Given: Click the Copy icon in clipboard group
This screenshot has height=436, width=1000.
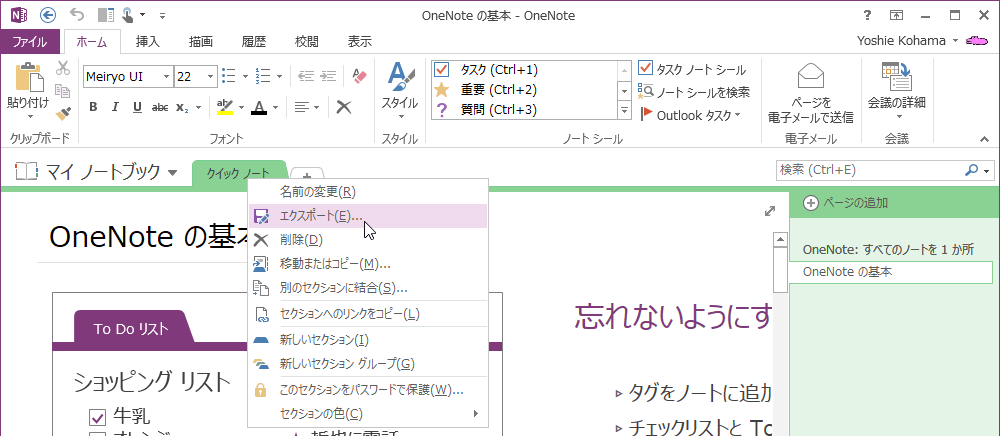Looking at the screenshot, I should tap(62, 91).
